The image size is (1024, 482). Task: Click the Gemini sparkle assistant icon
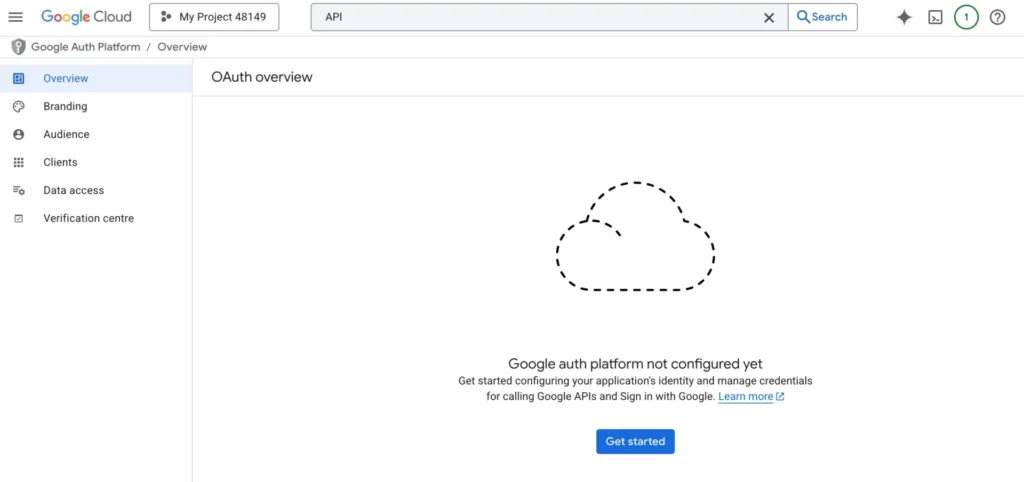[x=904, y=18]
